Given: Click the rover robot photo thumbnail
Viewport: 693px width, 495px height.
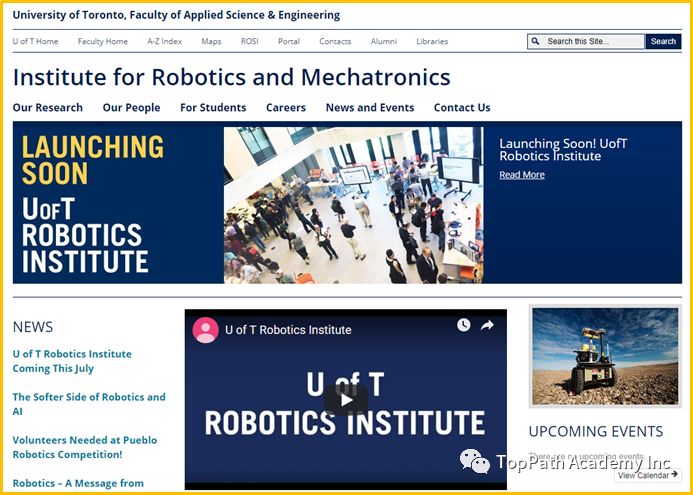Looking at the screenshot, I should (605, 356).
